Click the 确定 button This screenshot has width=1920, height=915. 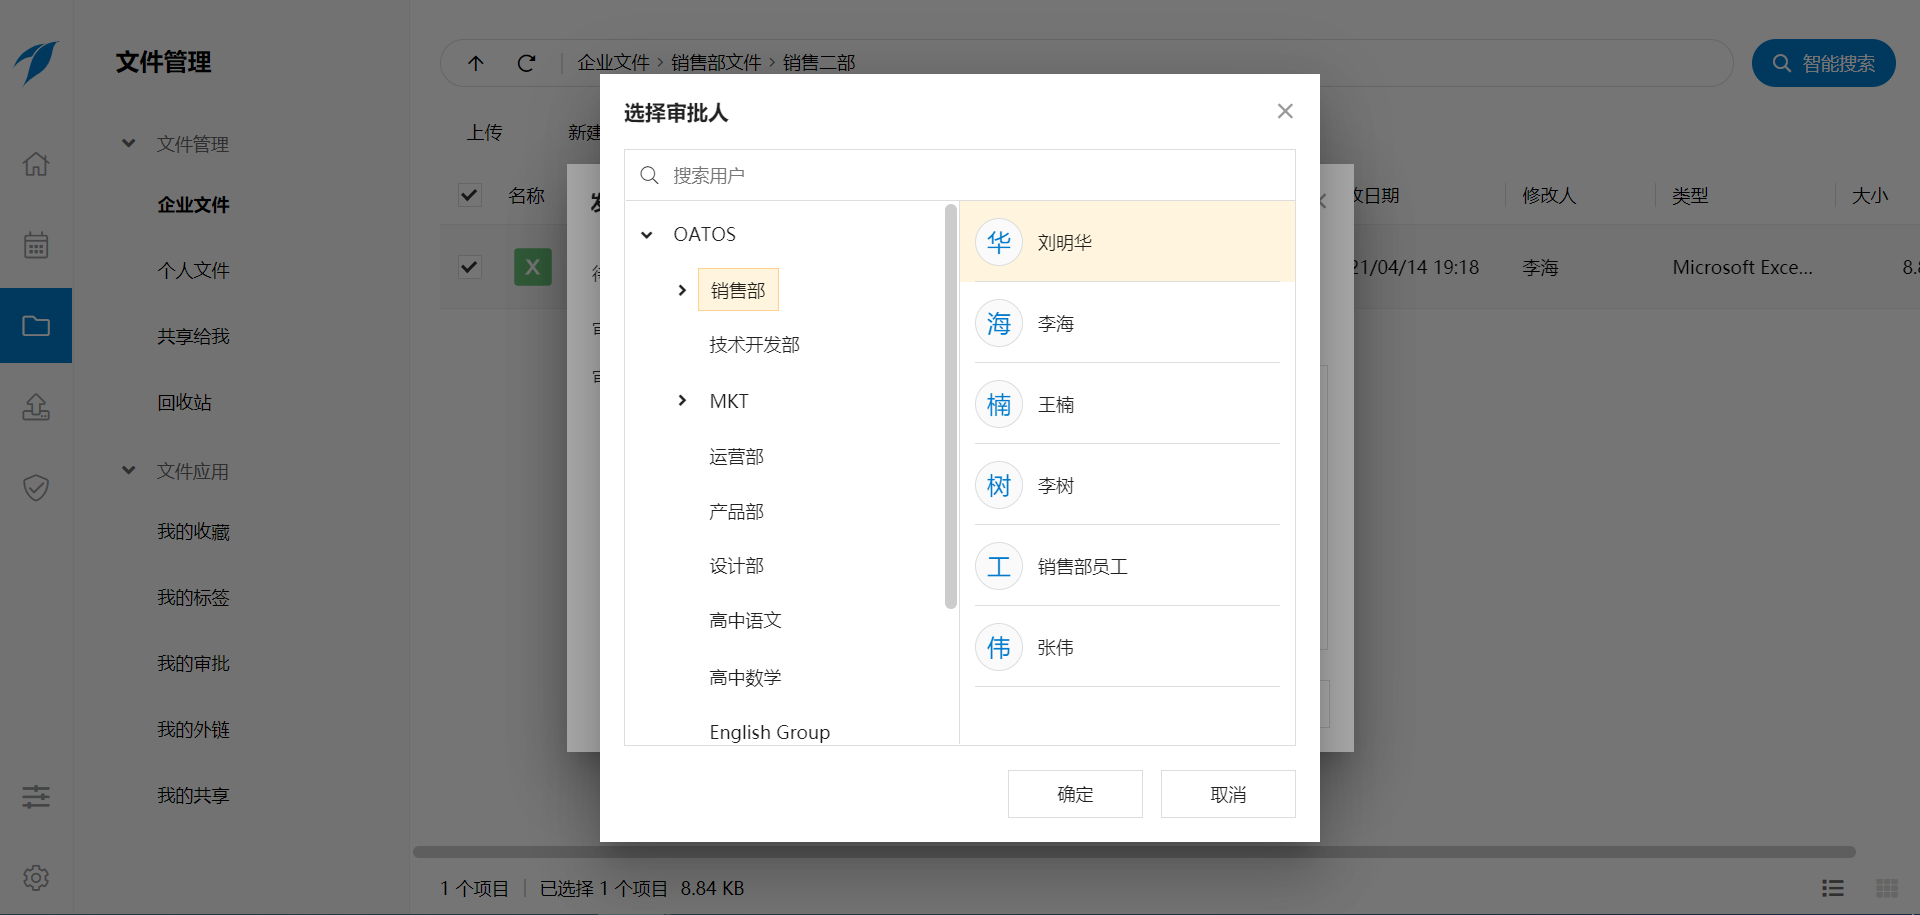[1075, 794]
